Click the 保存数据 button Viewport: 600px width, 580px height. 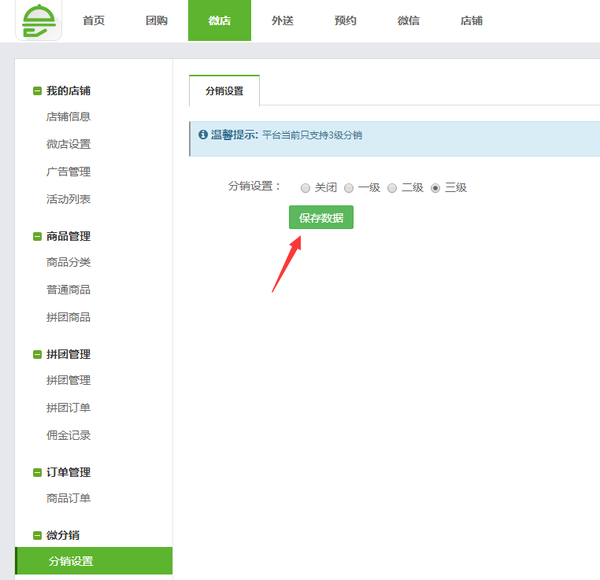(x=321, y=217)
